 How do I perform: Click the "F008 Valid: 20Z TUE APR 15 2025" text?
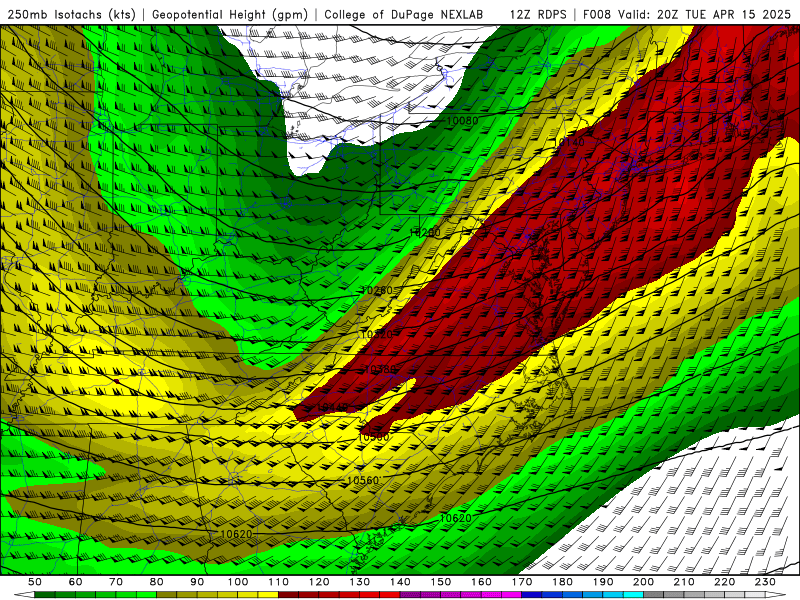click(687, 14)
